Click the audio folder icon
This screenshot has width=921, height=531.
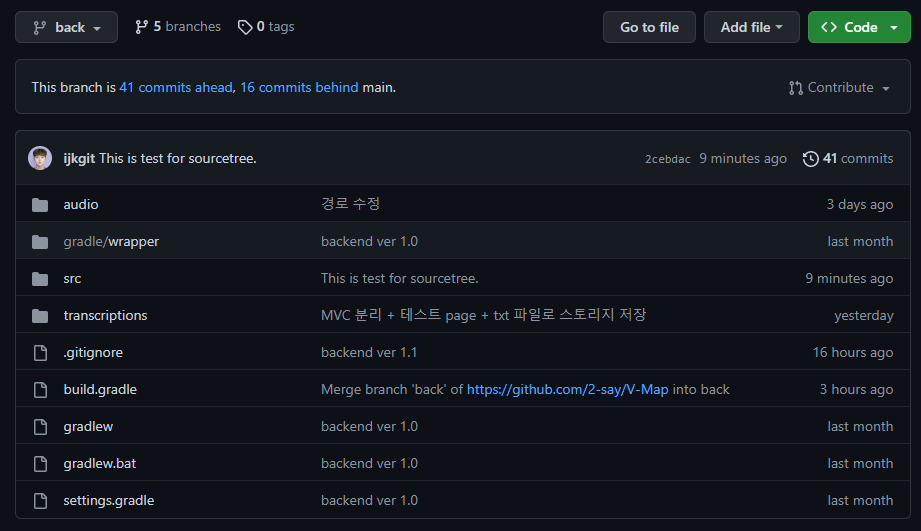pos(40,204)
